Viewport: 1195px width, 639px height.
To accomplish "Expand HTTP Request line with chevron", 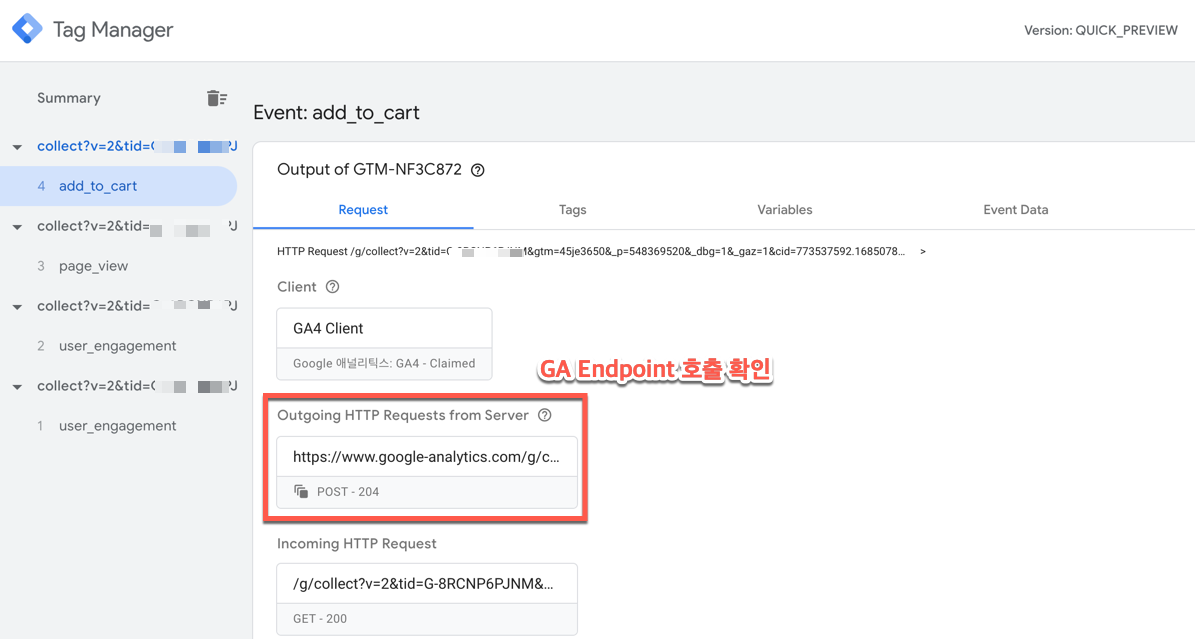I will 923,251.
